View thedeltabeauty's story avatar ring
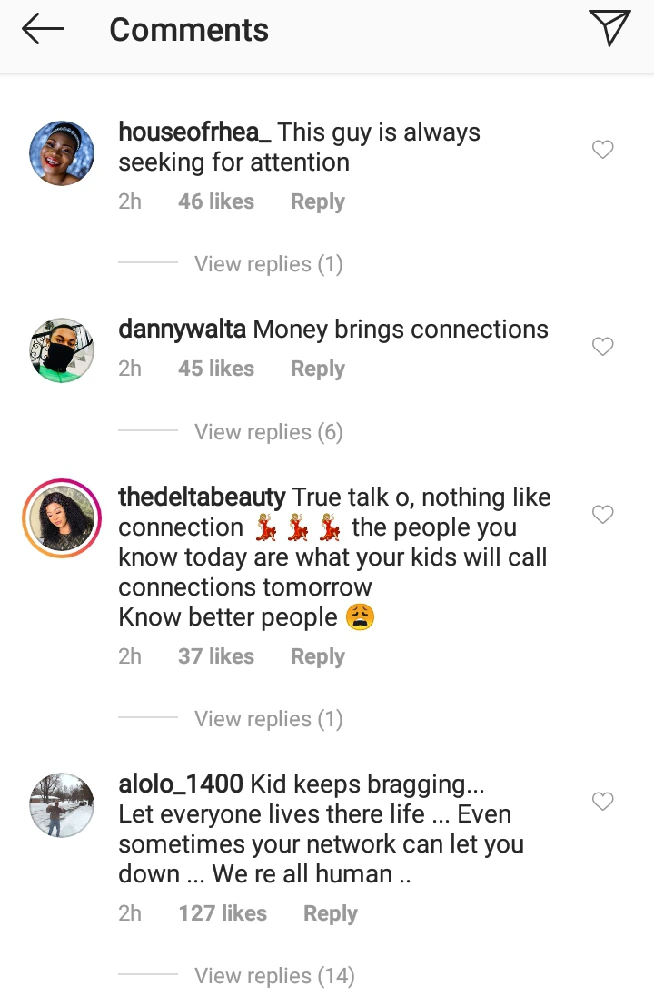Viewport: 654px width, 1004px height. pos(62,517)
